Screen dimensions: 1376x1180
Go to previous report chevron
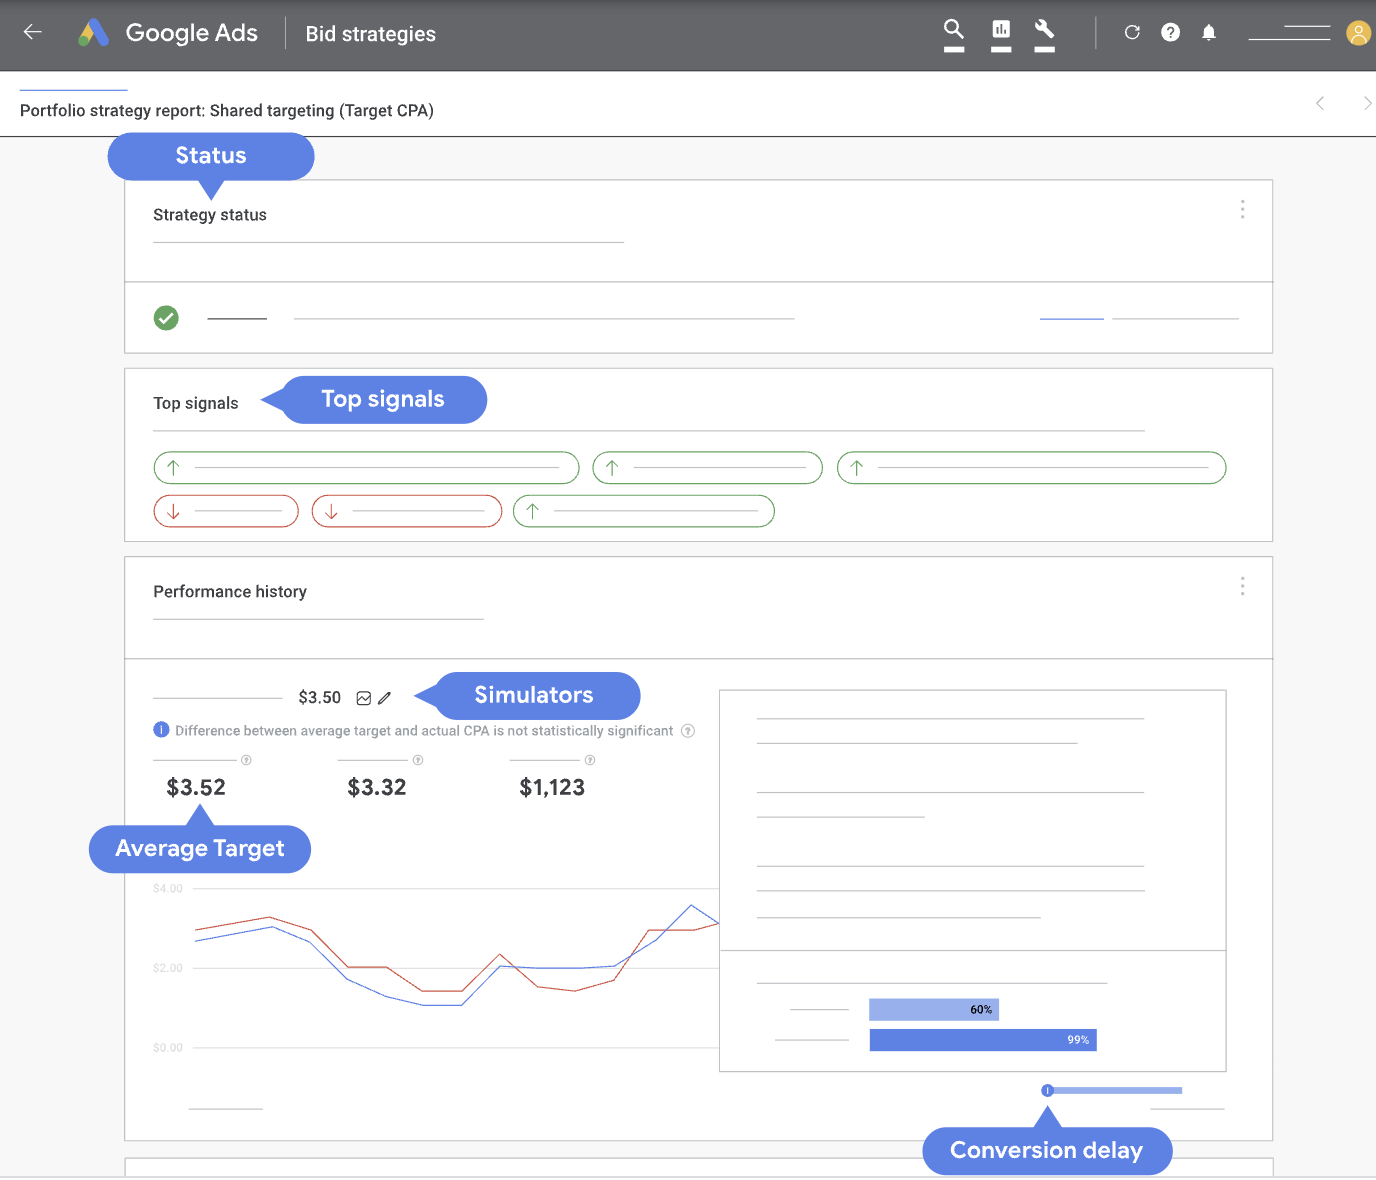[1320, 103]
